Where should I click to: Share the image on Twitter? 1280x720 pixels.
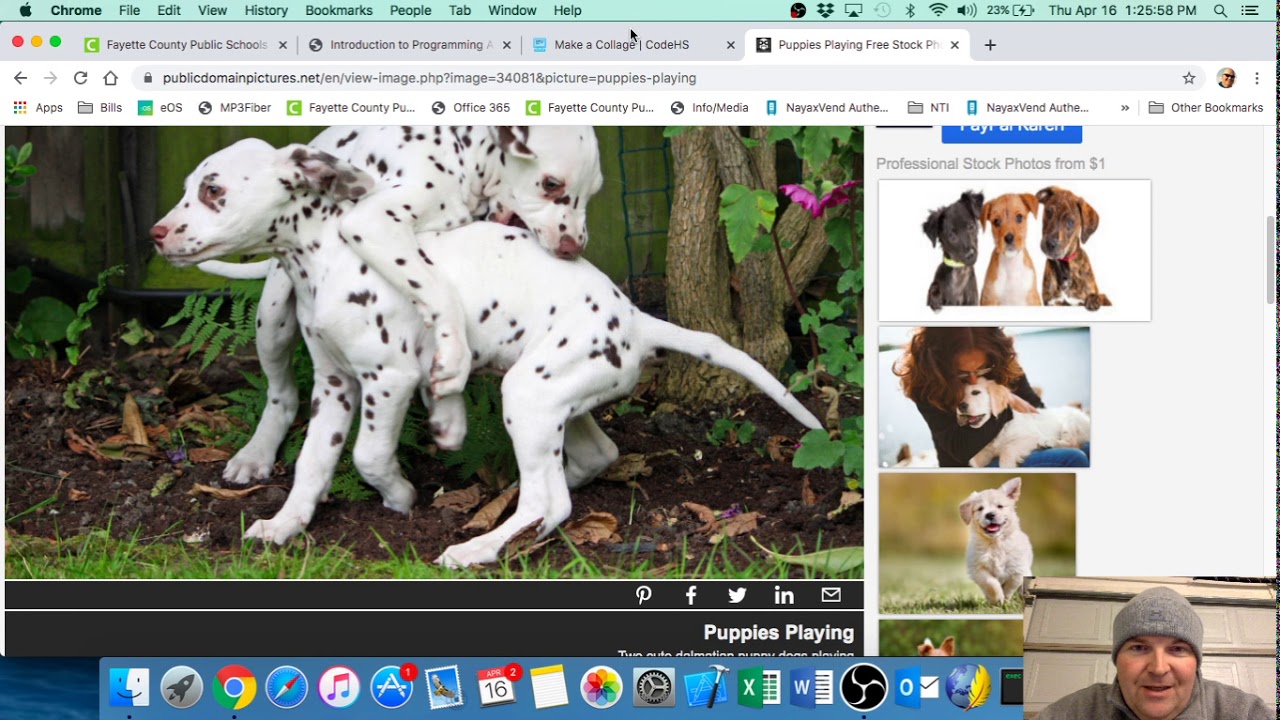click(x=737, y=596)
